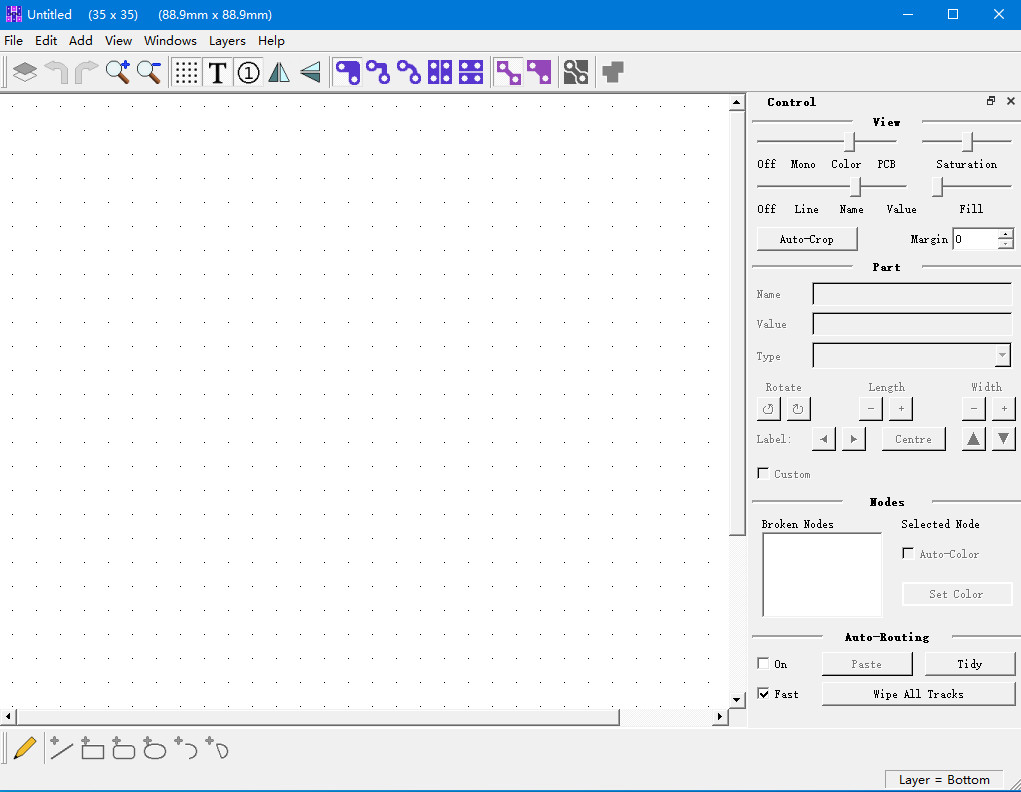Add a rectangle with the bottom toolbar
The image size is (1021, 792).
[x=92, y=748]
